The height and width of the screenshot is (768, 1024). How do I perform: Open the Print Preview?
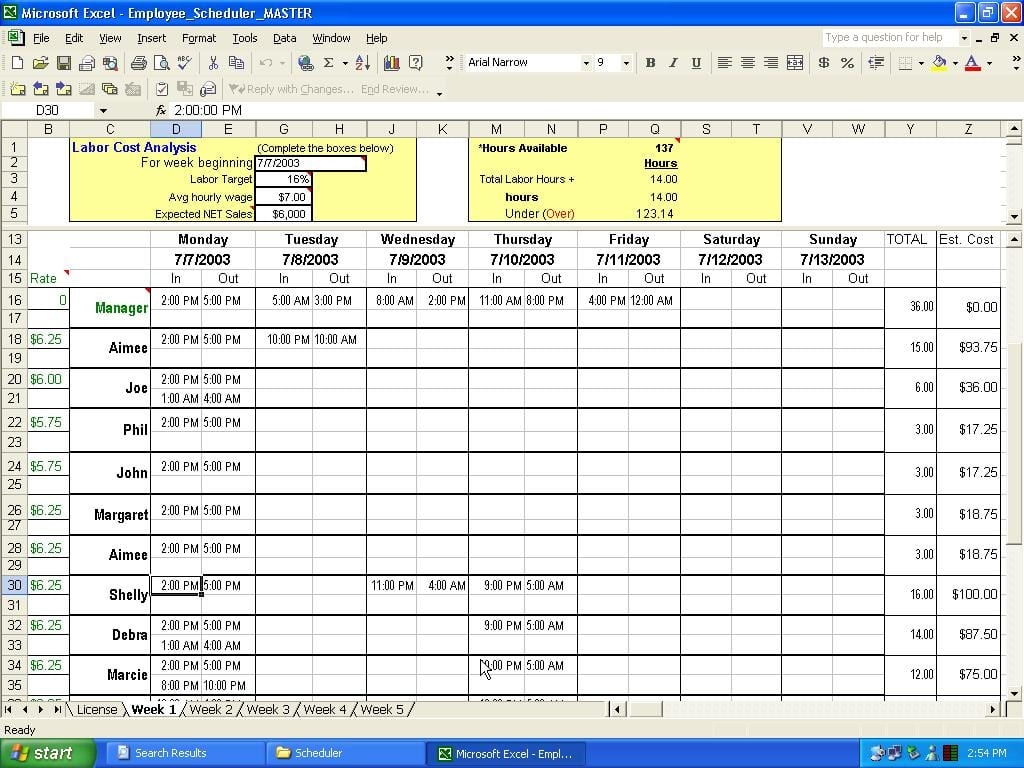pos(161,62)
